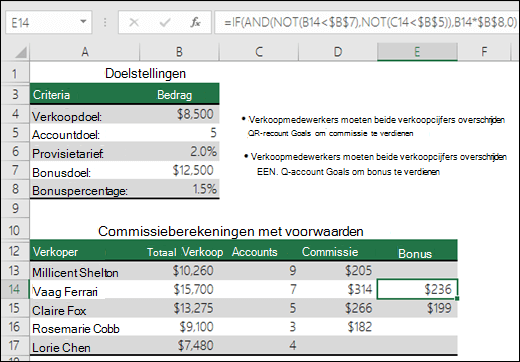520x362 pixels.
Task: Select column A header
Action: click(85, 52)
